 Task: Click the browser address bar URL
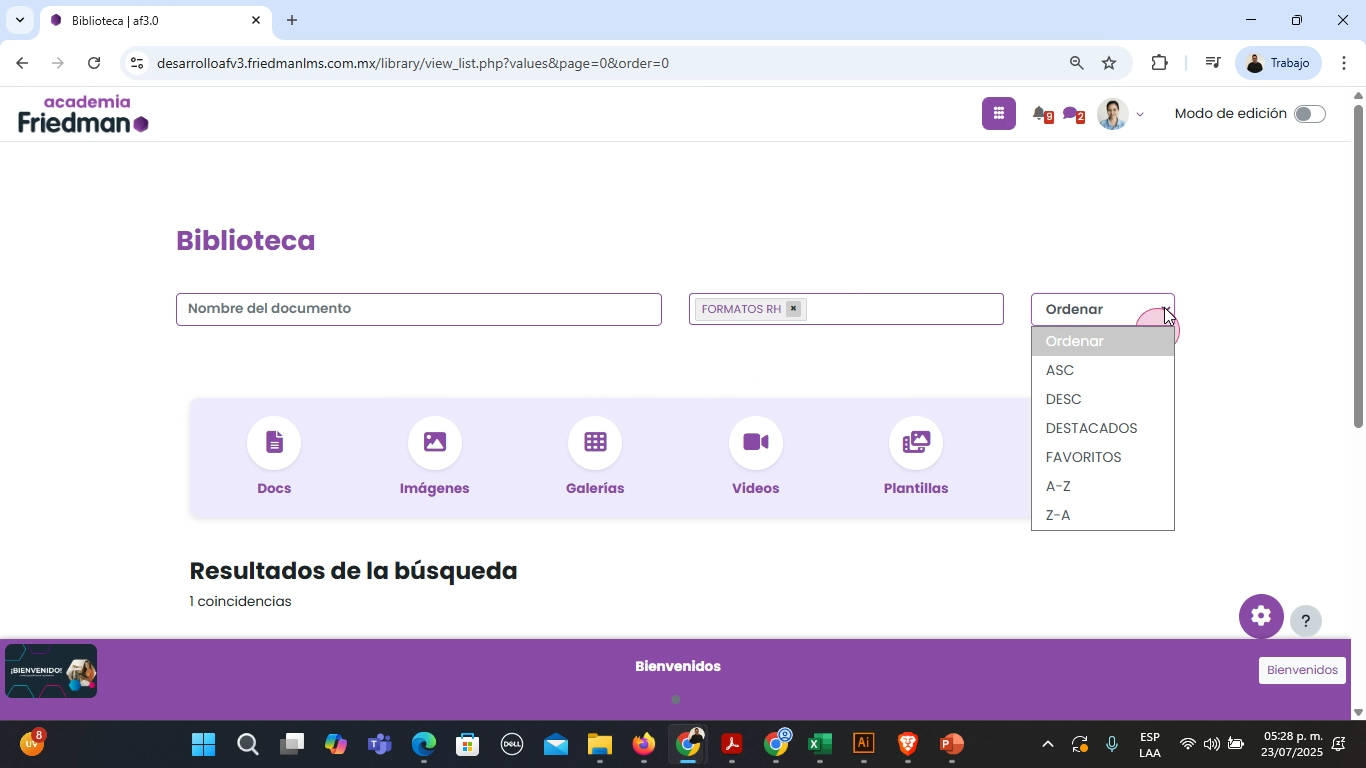click(413, 63)
